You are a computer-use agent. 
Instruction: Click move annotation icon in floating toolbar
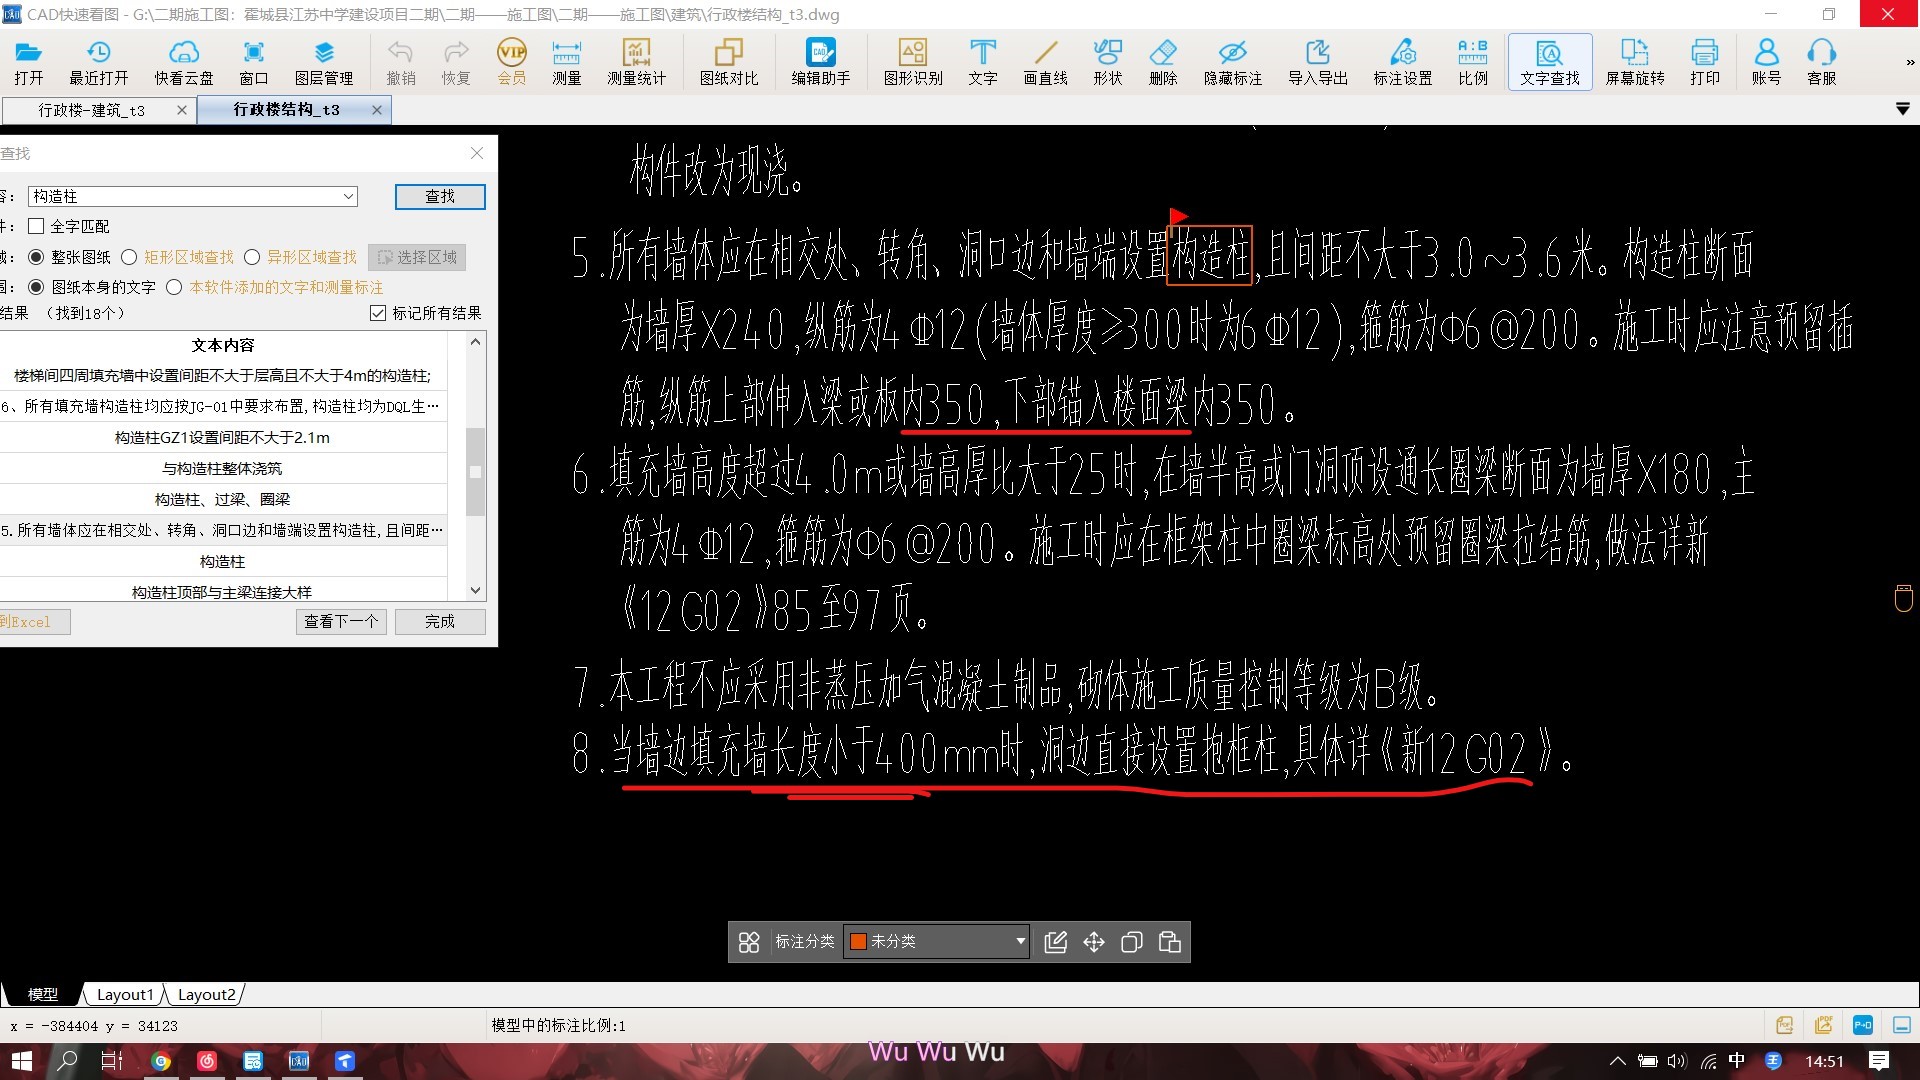(1093, 942)
